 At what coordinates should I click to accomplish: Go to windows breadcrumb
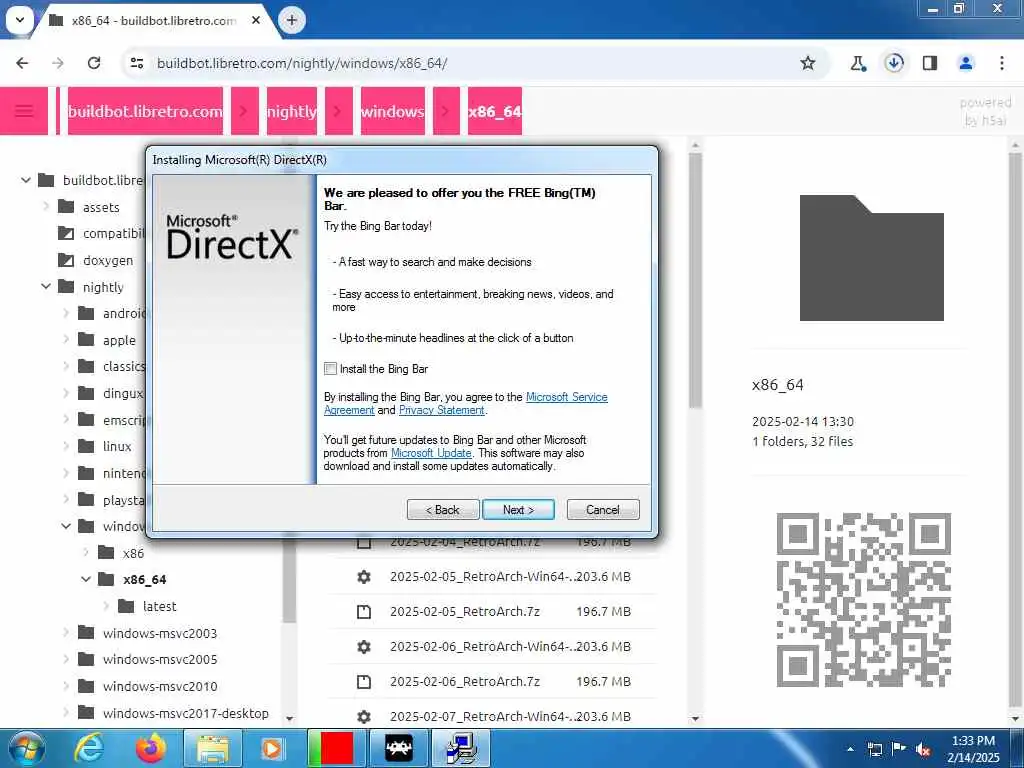[392, 111]
